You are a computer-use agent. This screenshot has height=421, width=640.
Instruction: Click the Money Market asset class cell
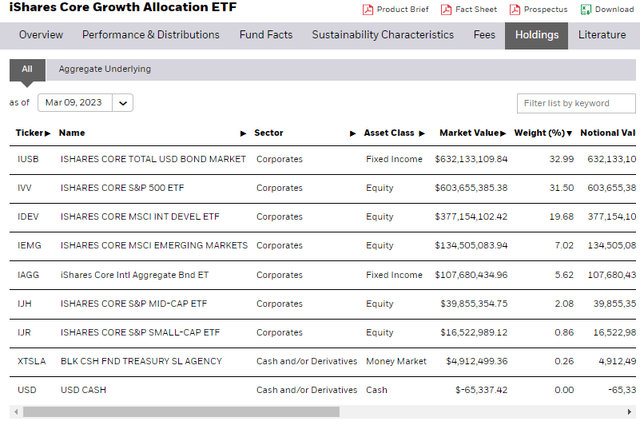396,361
